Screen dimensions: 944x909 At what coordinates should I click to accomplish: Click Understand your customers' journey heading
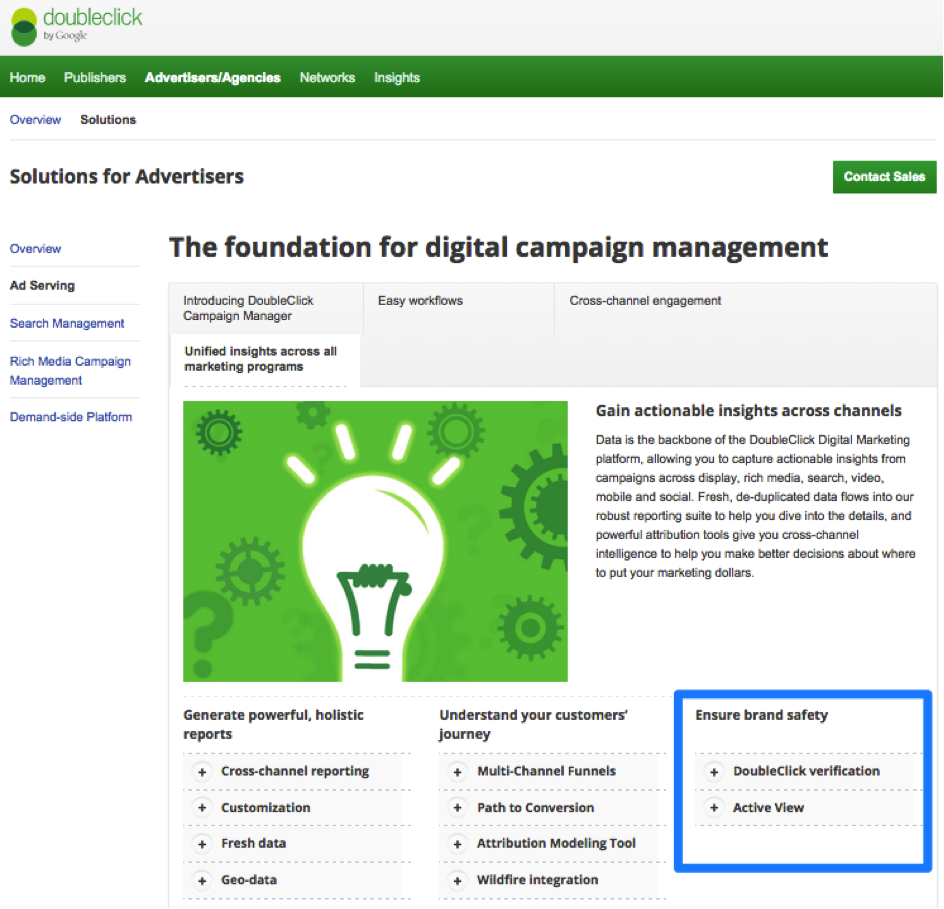point(533,724)
